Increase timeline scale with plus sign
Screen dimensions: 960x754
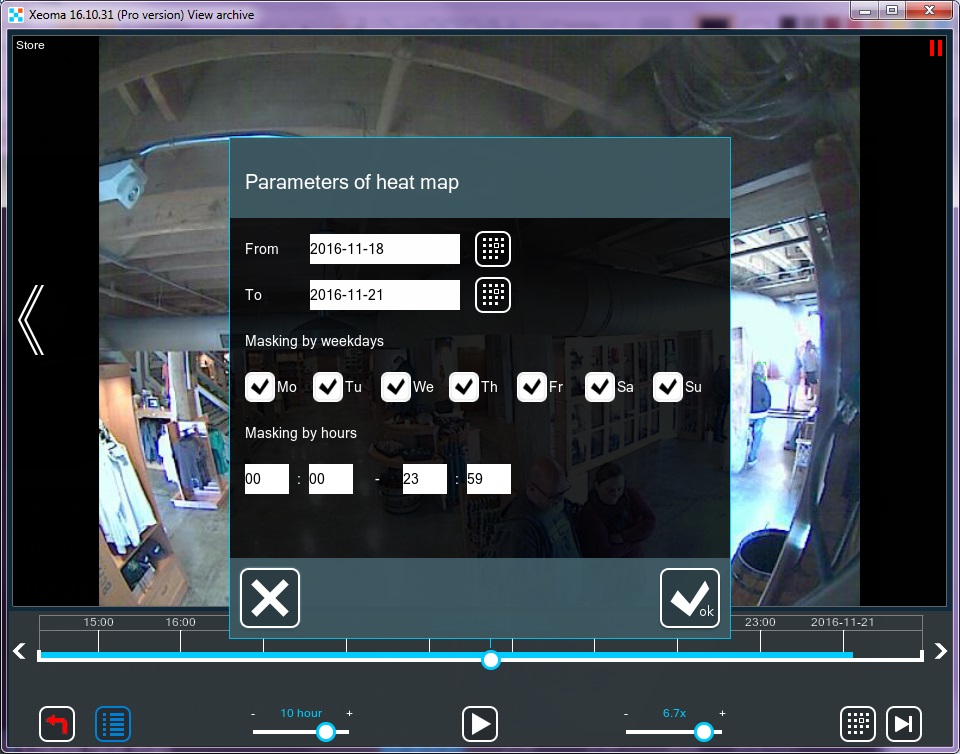(x=350, y=714)
